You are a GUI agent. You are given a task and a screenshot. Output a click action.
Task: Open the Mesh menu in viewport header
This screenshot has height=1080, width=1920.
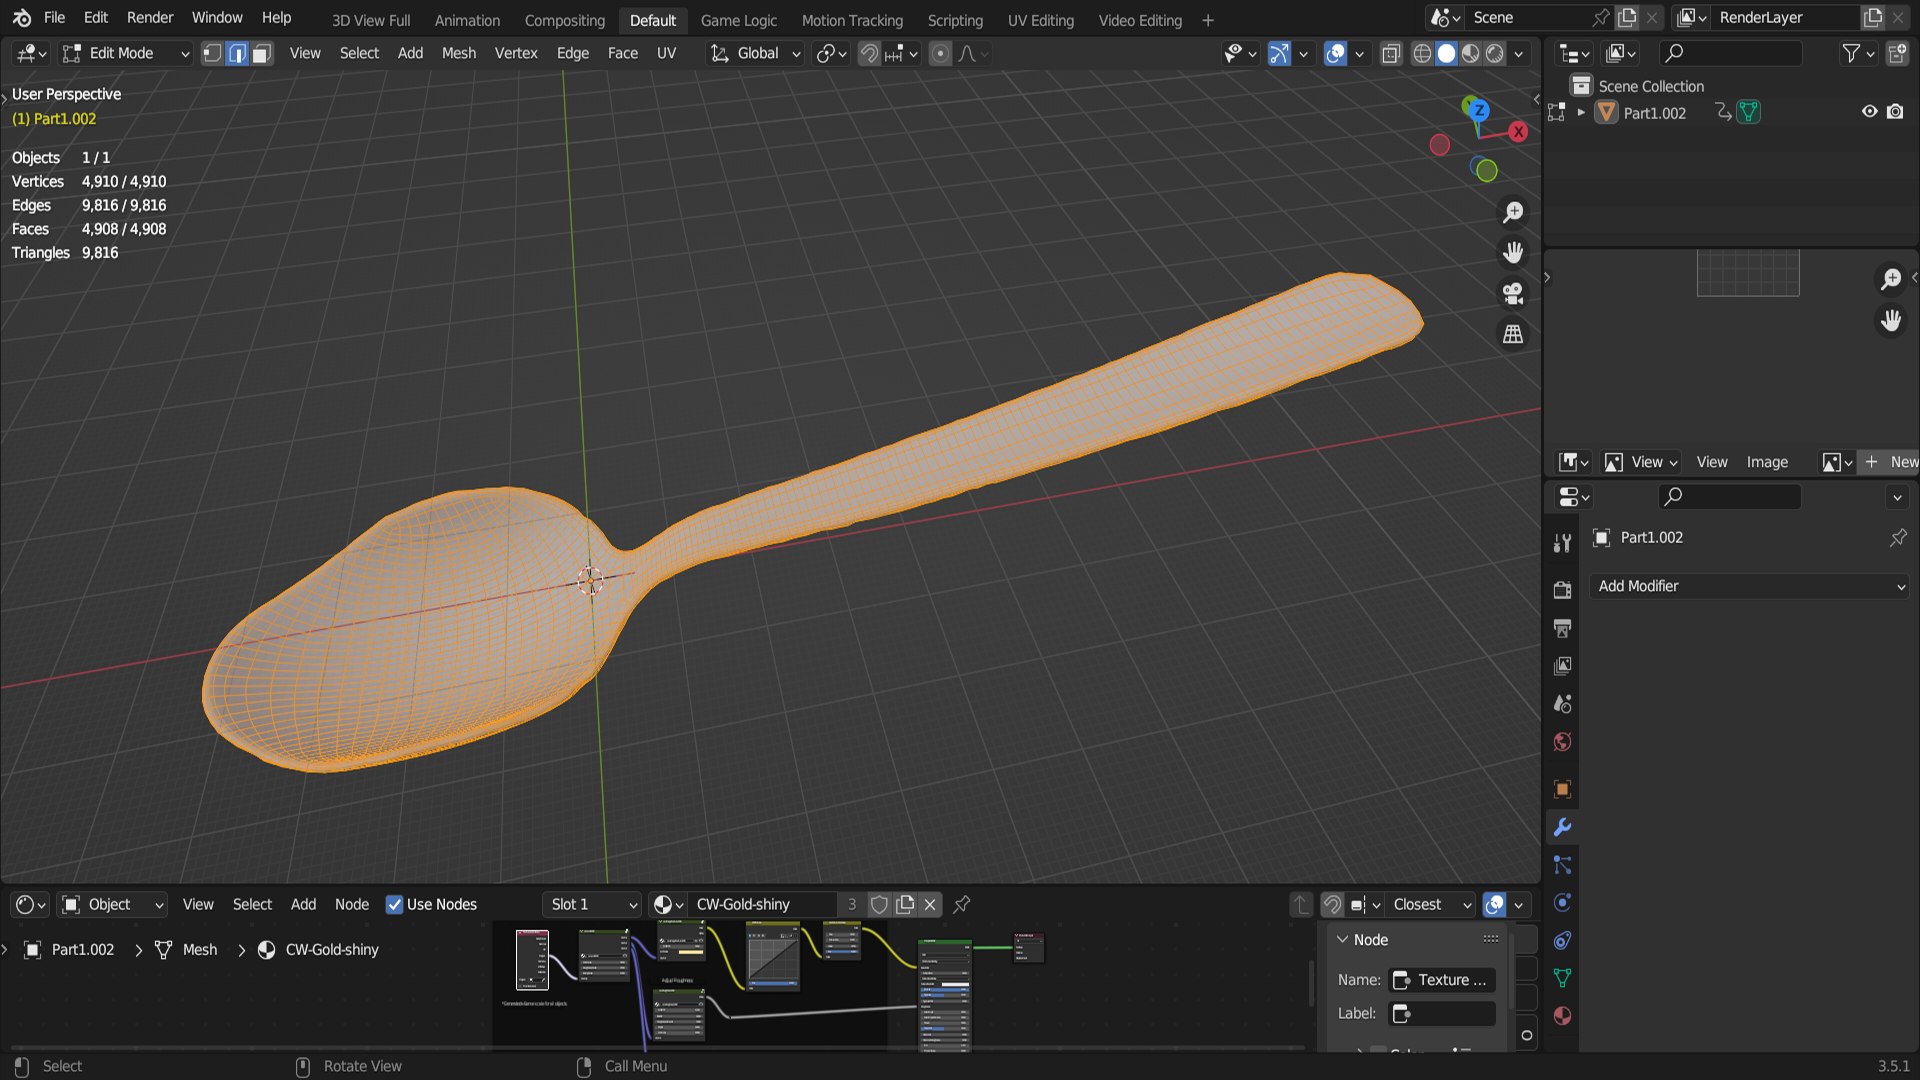pyautogui.click(x=459, y=53)
